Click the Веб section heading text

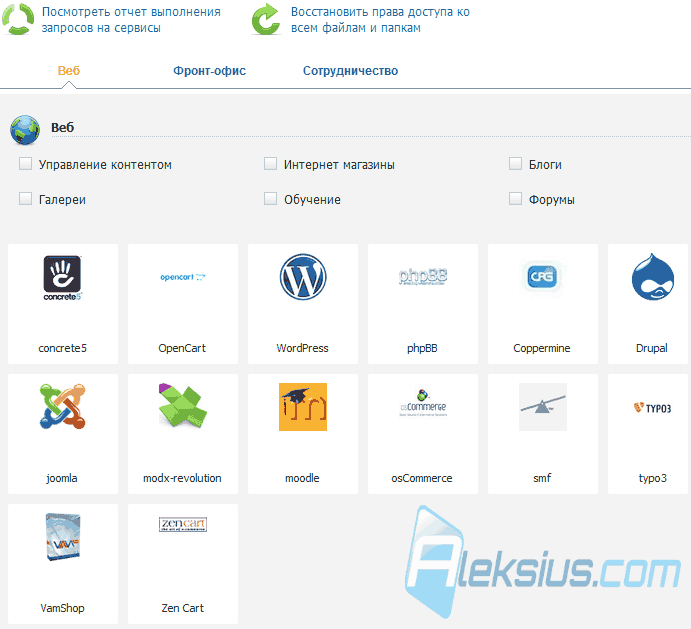pyautogui.click(x=63, y=127)
